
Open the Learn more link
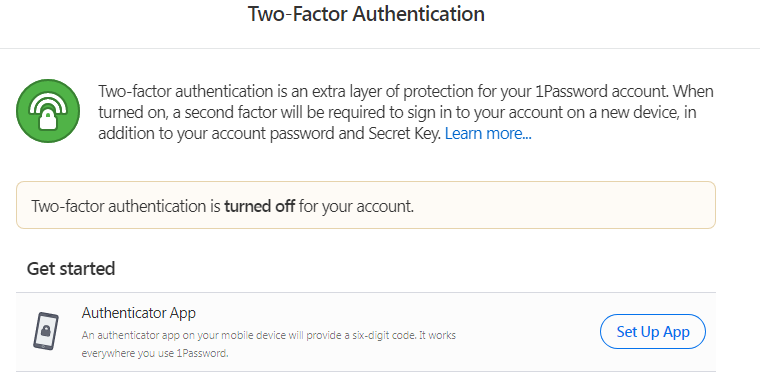pyautogui.click(x=488, y=133)
